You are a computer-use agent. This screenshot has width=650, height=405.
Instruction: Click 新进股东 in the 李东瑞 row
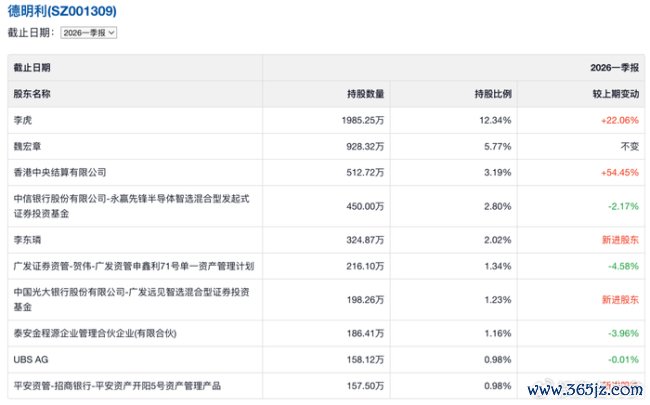pos(620,240)
